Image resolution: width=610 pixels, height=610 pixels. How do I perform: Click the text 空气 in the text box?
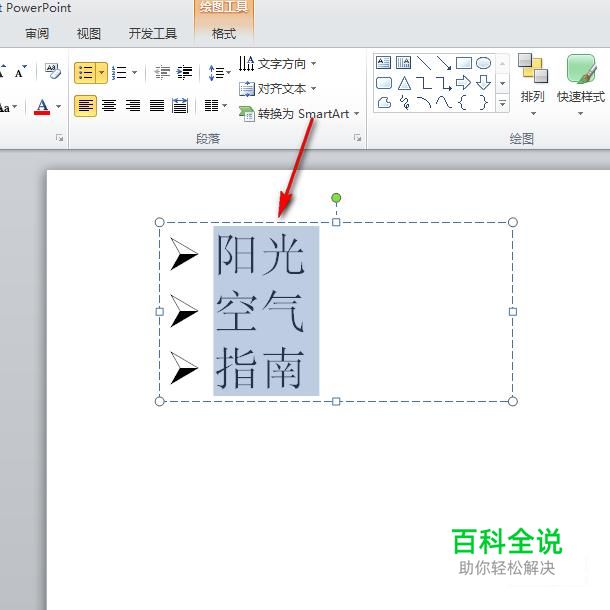(260, 312)
